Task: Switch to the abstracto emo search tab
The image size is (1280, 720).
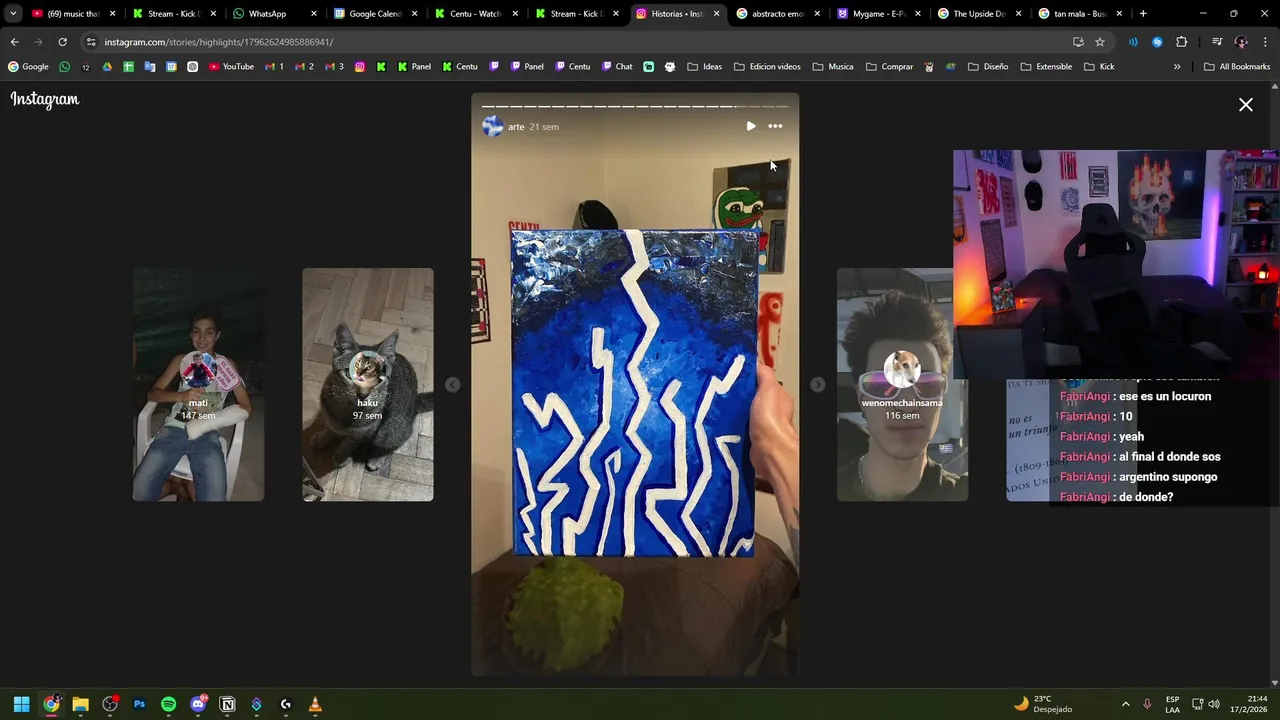Action: pos(777,14)
